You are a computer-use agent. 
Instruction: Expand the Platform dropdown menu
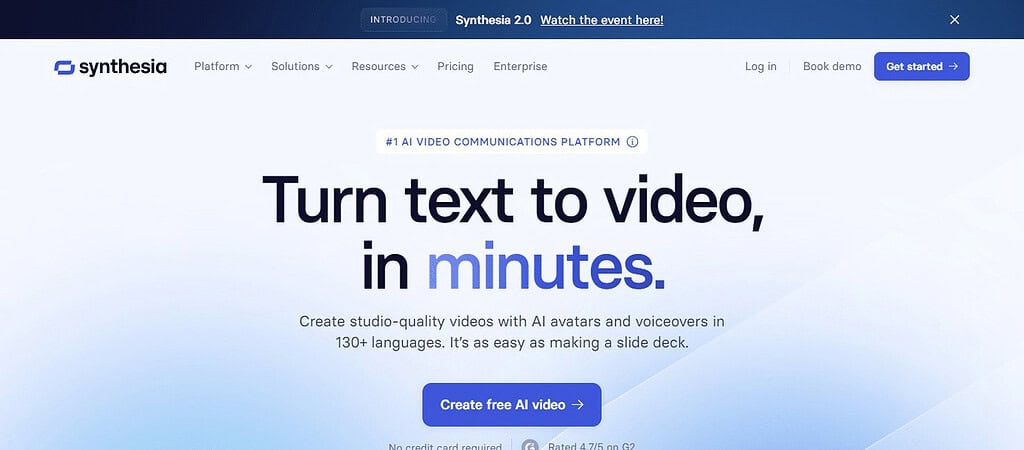coord(223,67)
